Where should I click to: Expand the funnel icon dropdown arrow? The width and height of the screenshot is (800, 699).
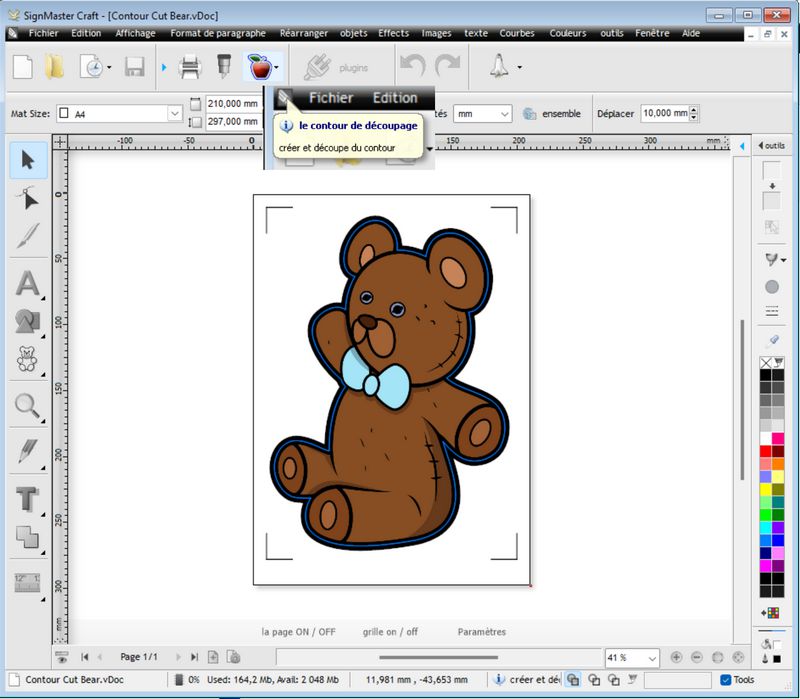783,260
